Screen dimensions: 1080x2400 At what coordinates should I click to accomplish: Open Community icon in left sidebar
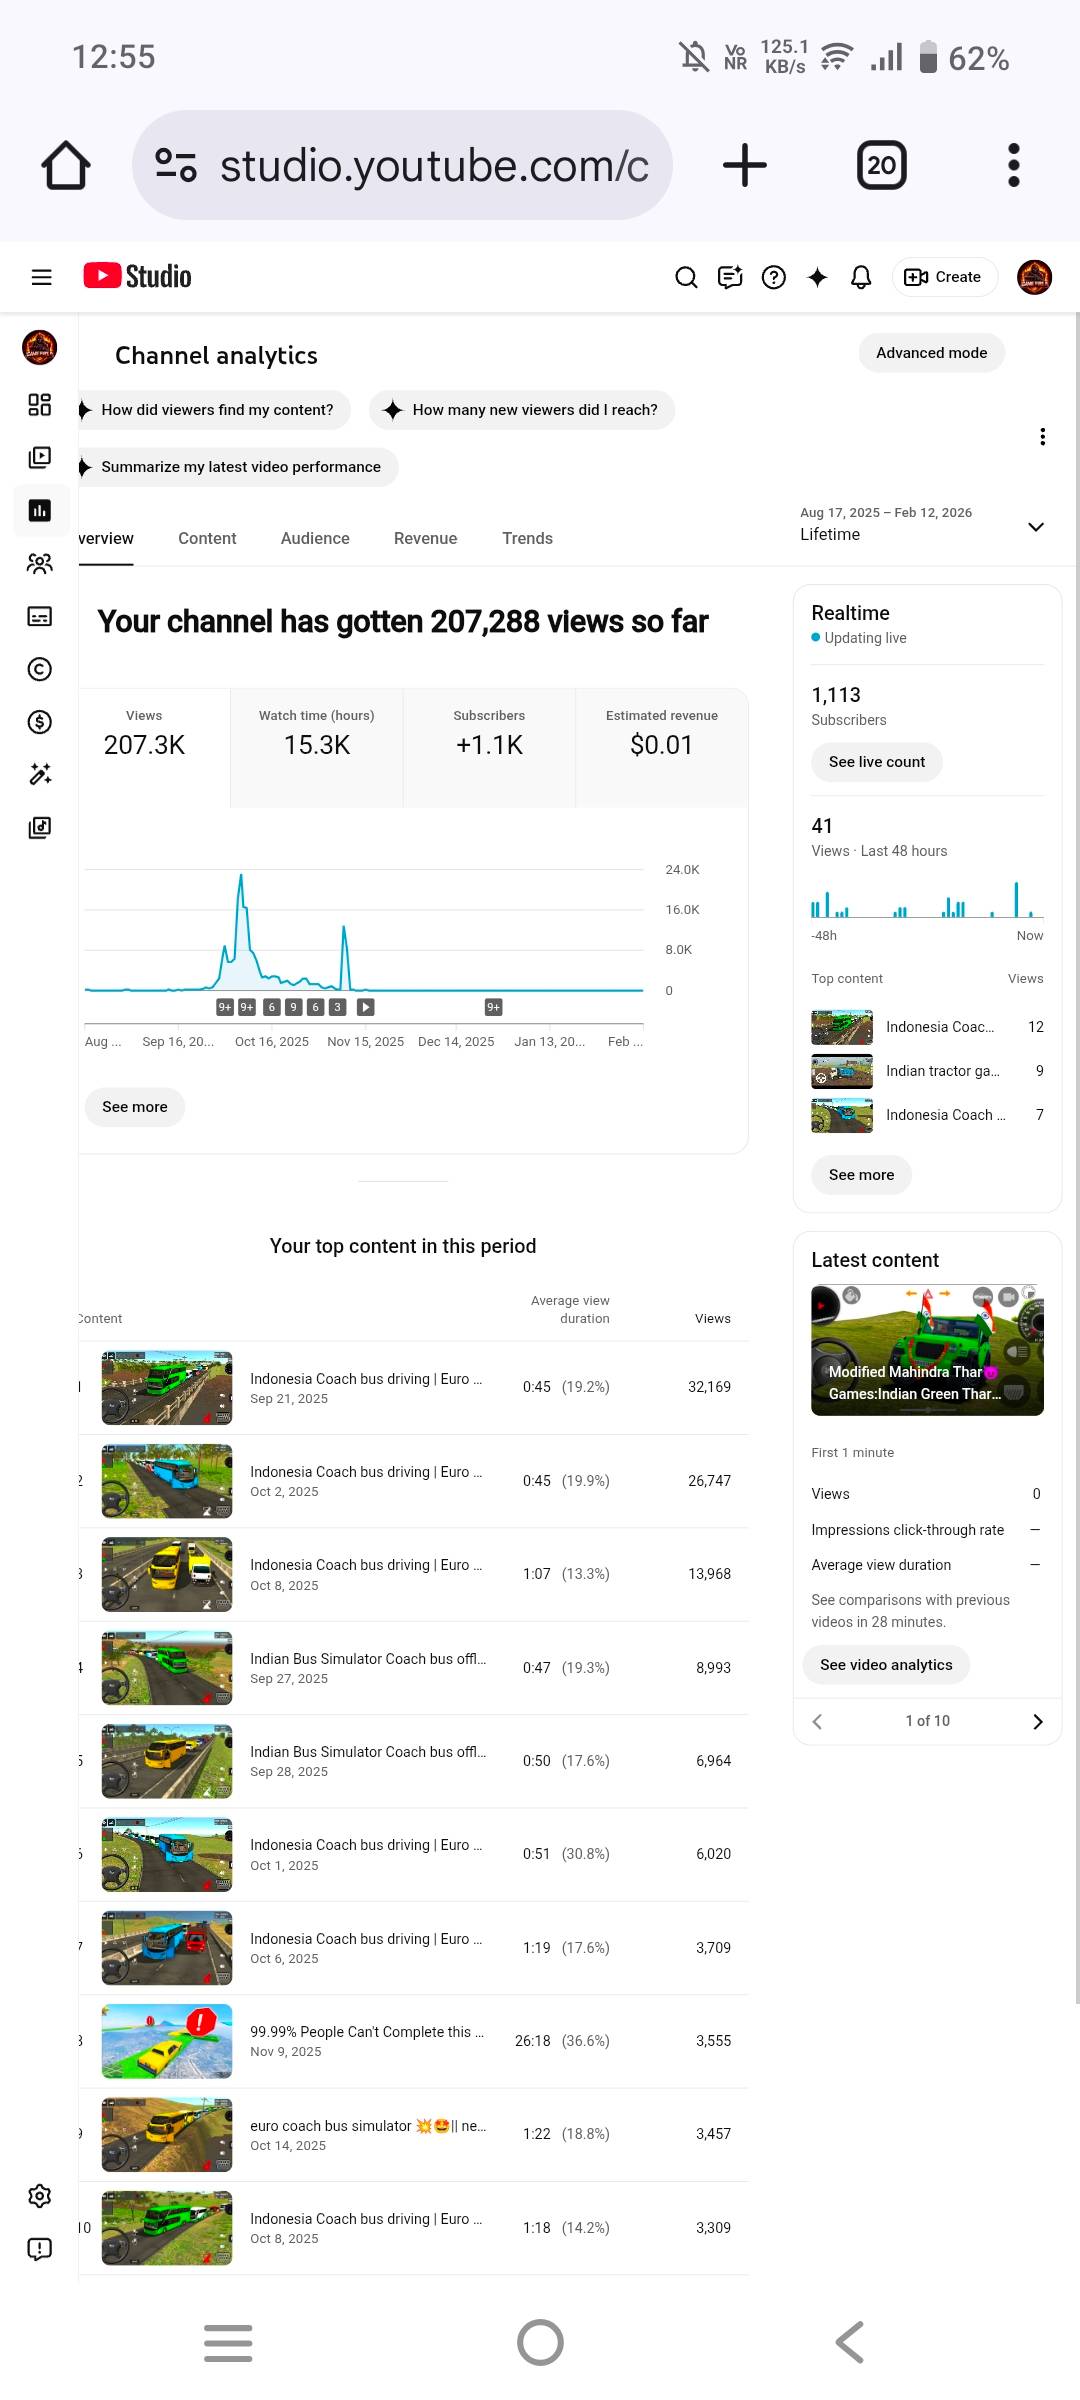pos(40,564)
